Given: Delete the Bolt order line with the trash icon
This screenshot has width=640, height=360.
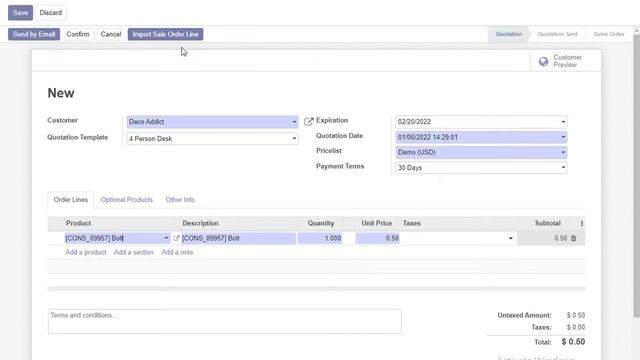Looking at the screenshot, I should pos(573,238).
